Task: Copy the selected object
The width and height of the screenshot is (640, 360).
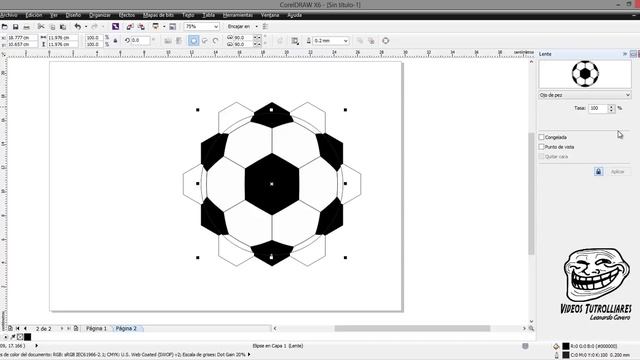Action: pos(52,27)
